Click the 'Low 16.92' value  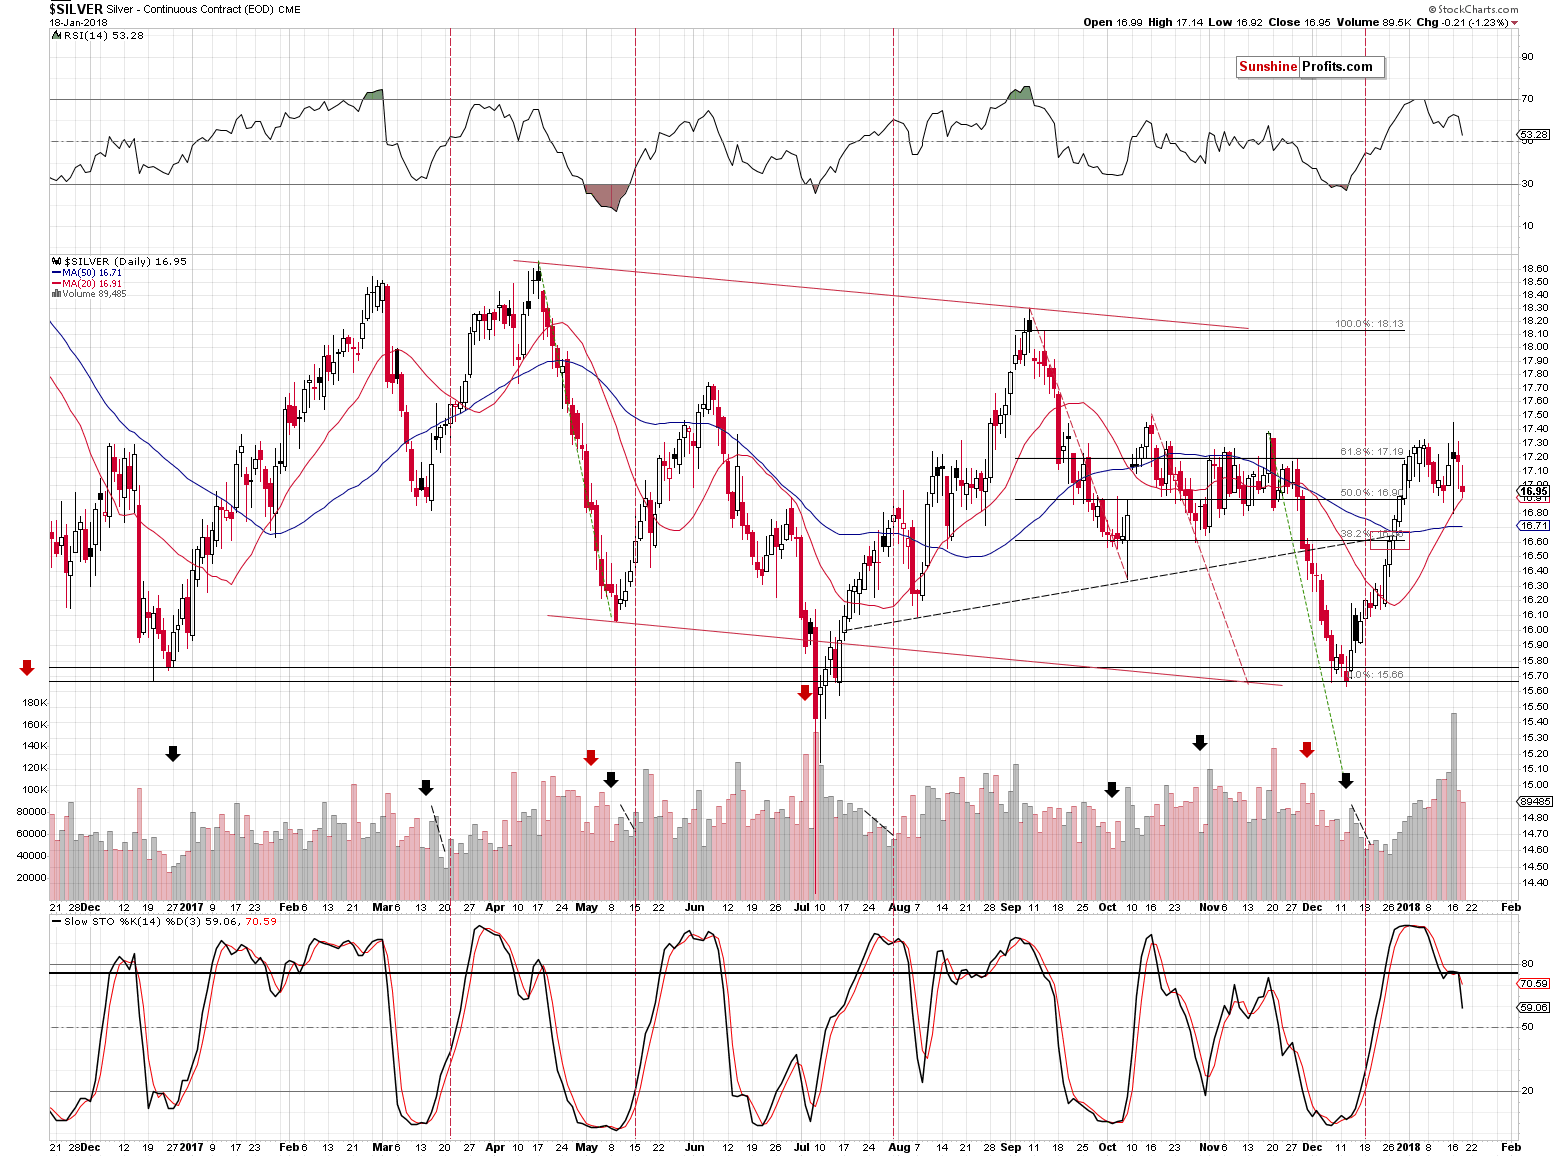(x=1236, y=22)
